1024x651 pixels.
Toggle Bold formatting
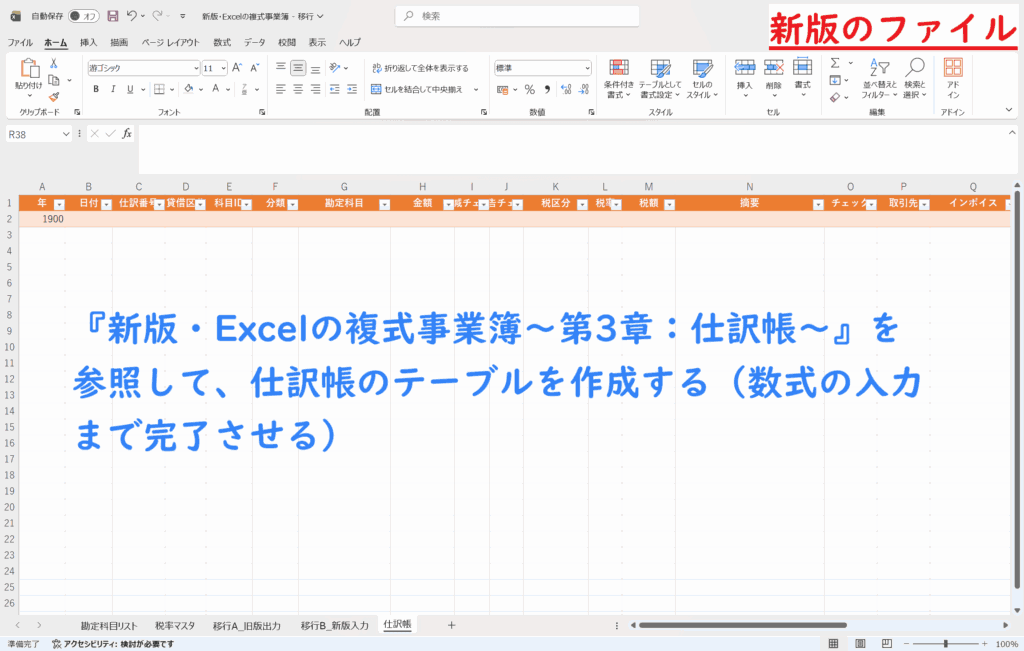click(96, 89)
